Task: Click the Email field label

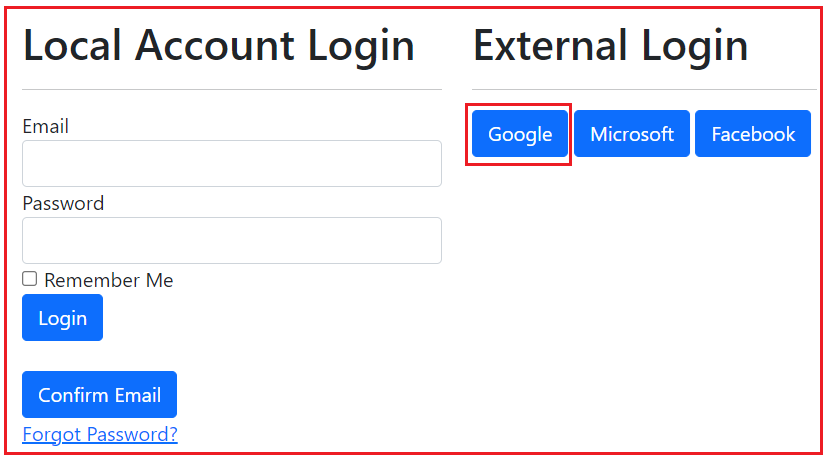Action: coord(45,126)
